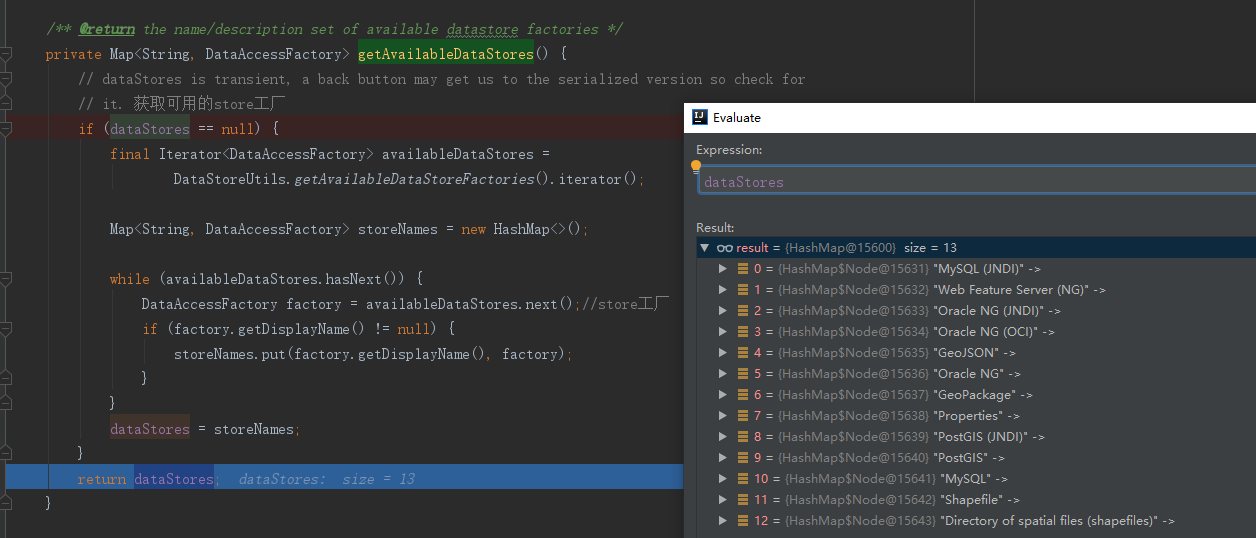This screenshot has width=1256, height=538.
Task: Click field icon of entry 4 GeoJSON
Action: click(x=743, y=352)
